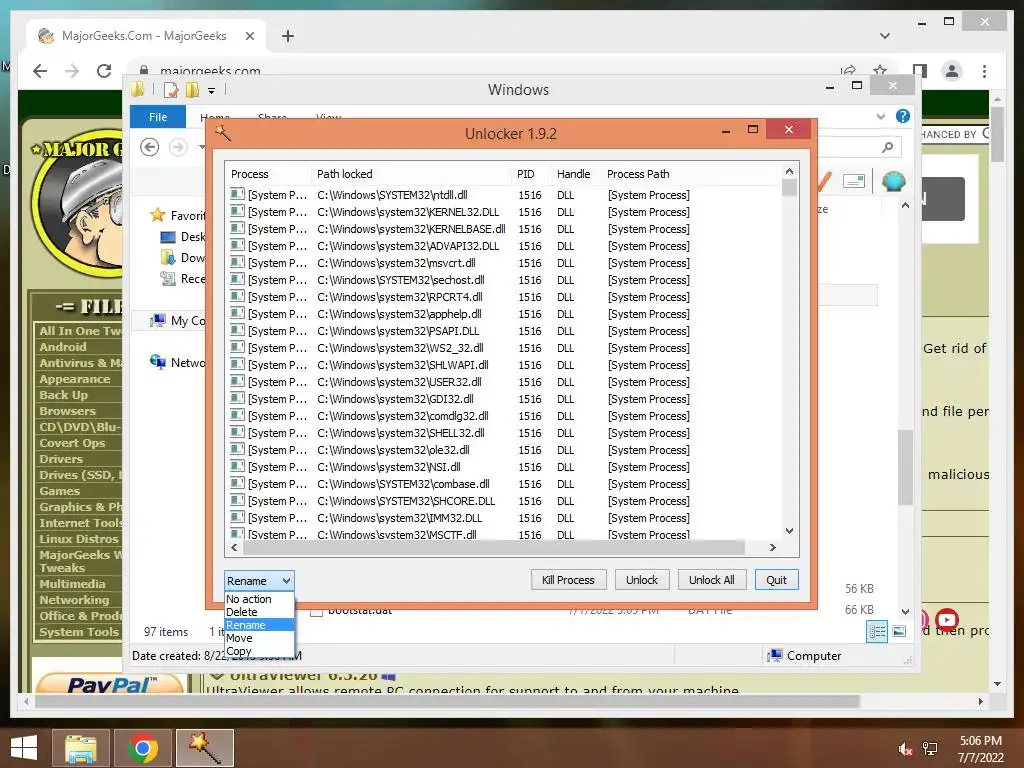The image size is (1024, 768).
Task: Click Unlocker wand icon in title bar
Action: tap(223, 133)
